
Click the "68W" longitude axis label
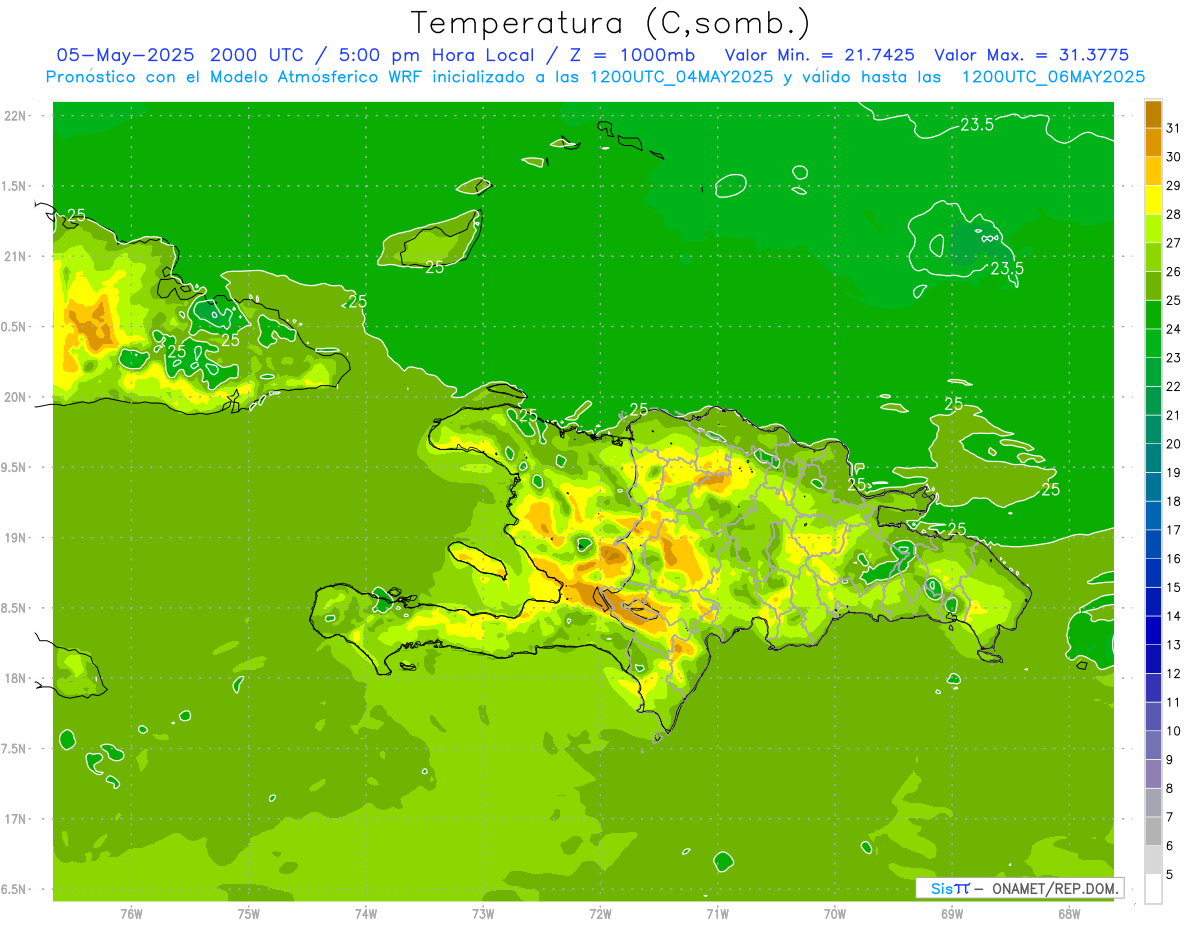1069,913
